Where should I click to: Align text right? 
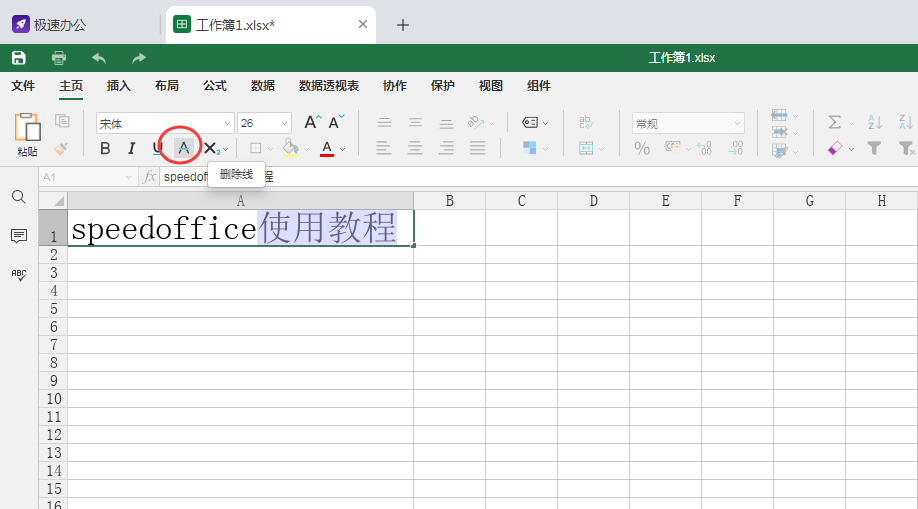tap(446, 148)
